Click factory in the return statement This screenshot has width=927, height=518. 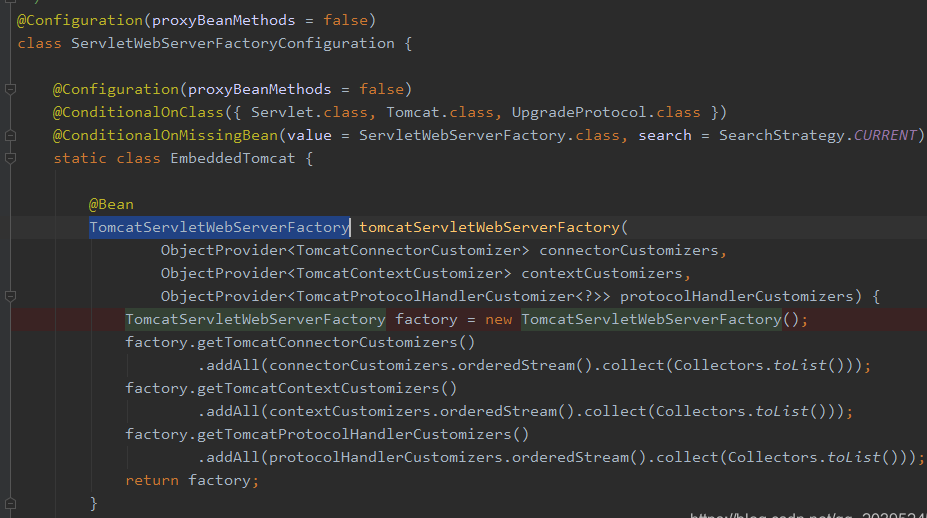tap(219, 481)
